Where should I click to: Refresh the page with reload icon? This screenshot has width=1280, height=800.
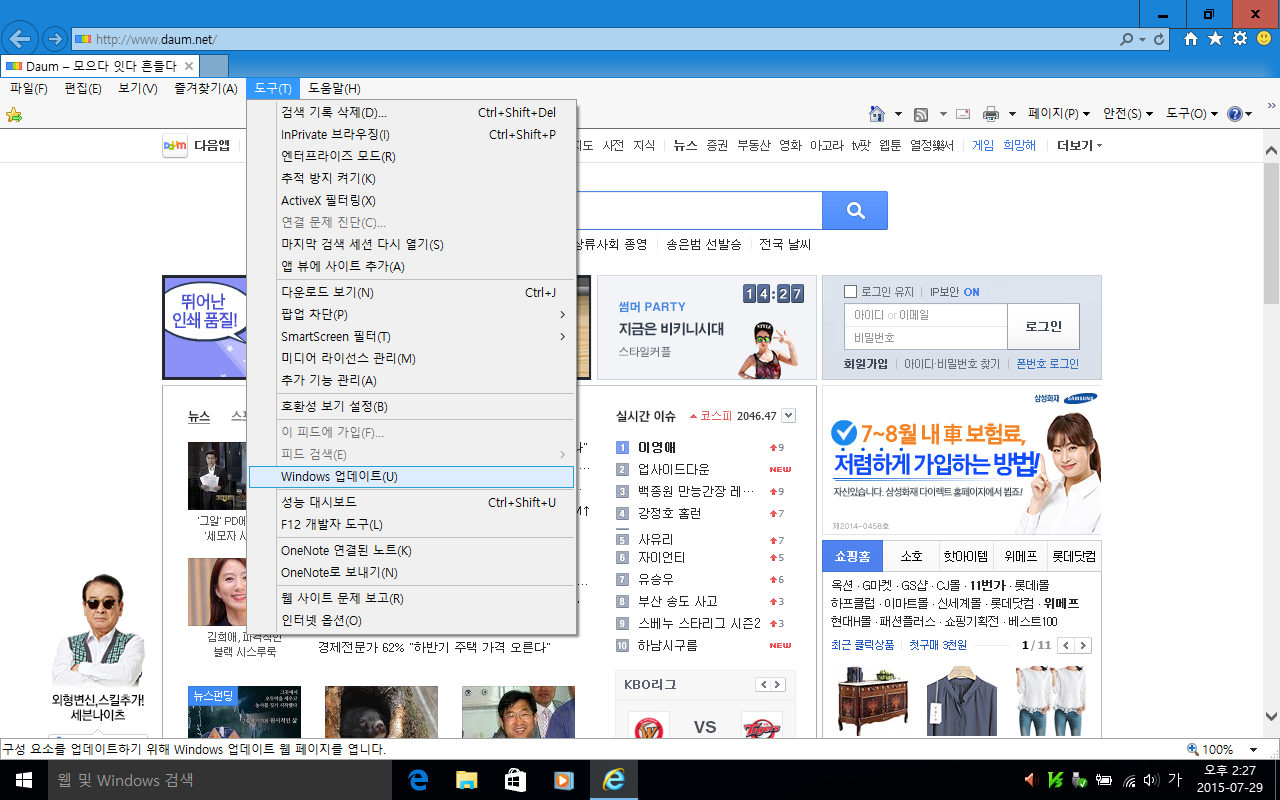coord(1159,39)
